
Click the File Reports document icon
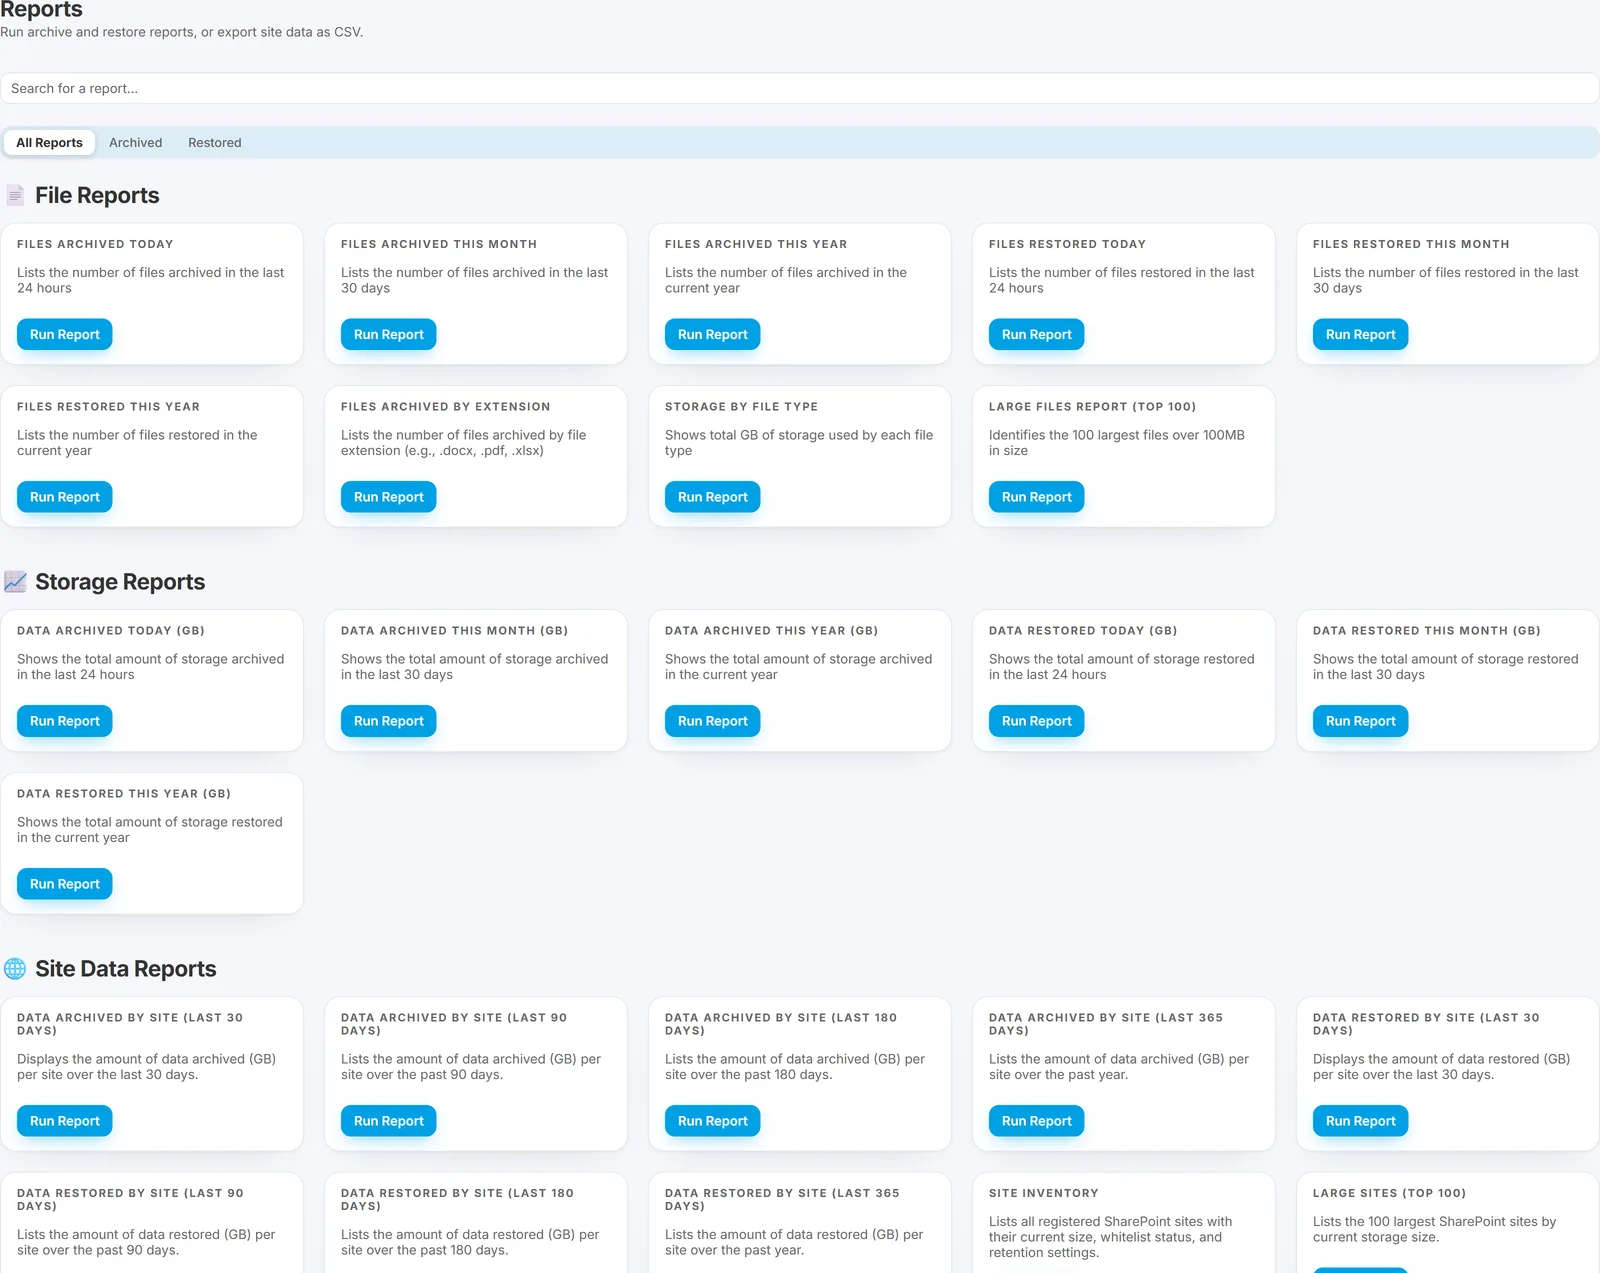[x=15, y=195]
